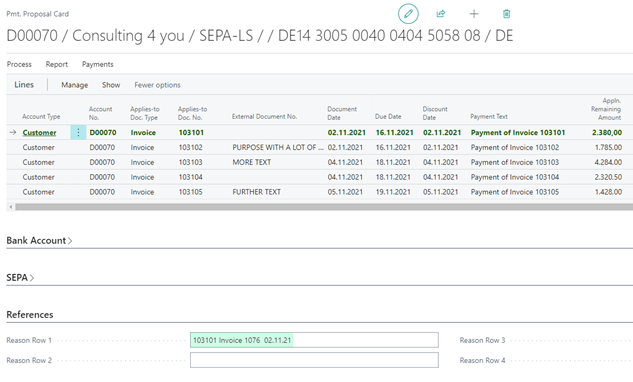This screenshot has height=382, width=633.
Task: Click due date 16.11.2021 in the 103102 row
Action: tap(393, 147)
